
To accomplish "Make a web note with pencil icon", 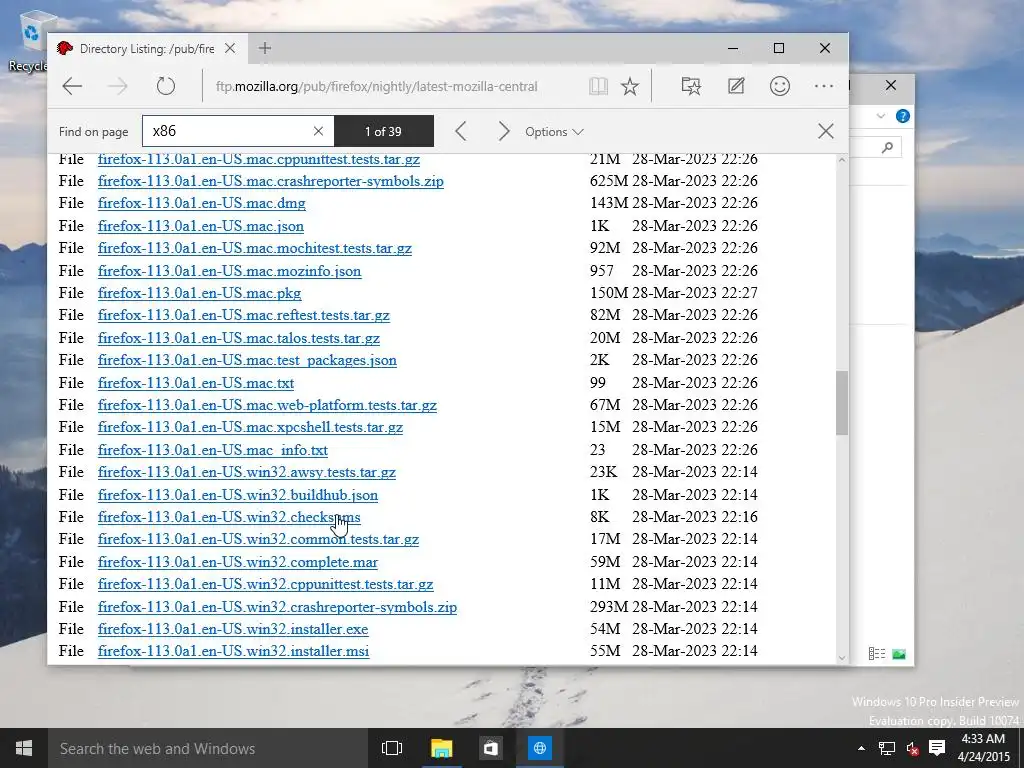I will point(736,86).
